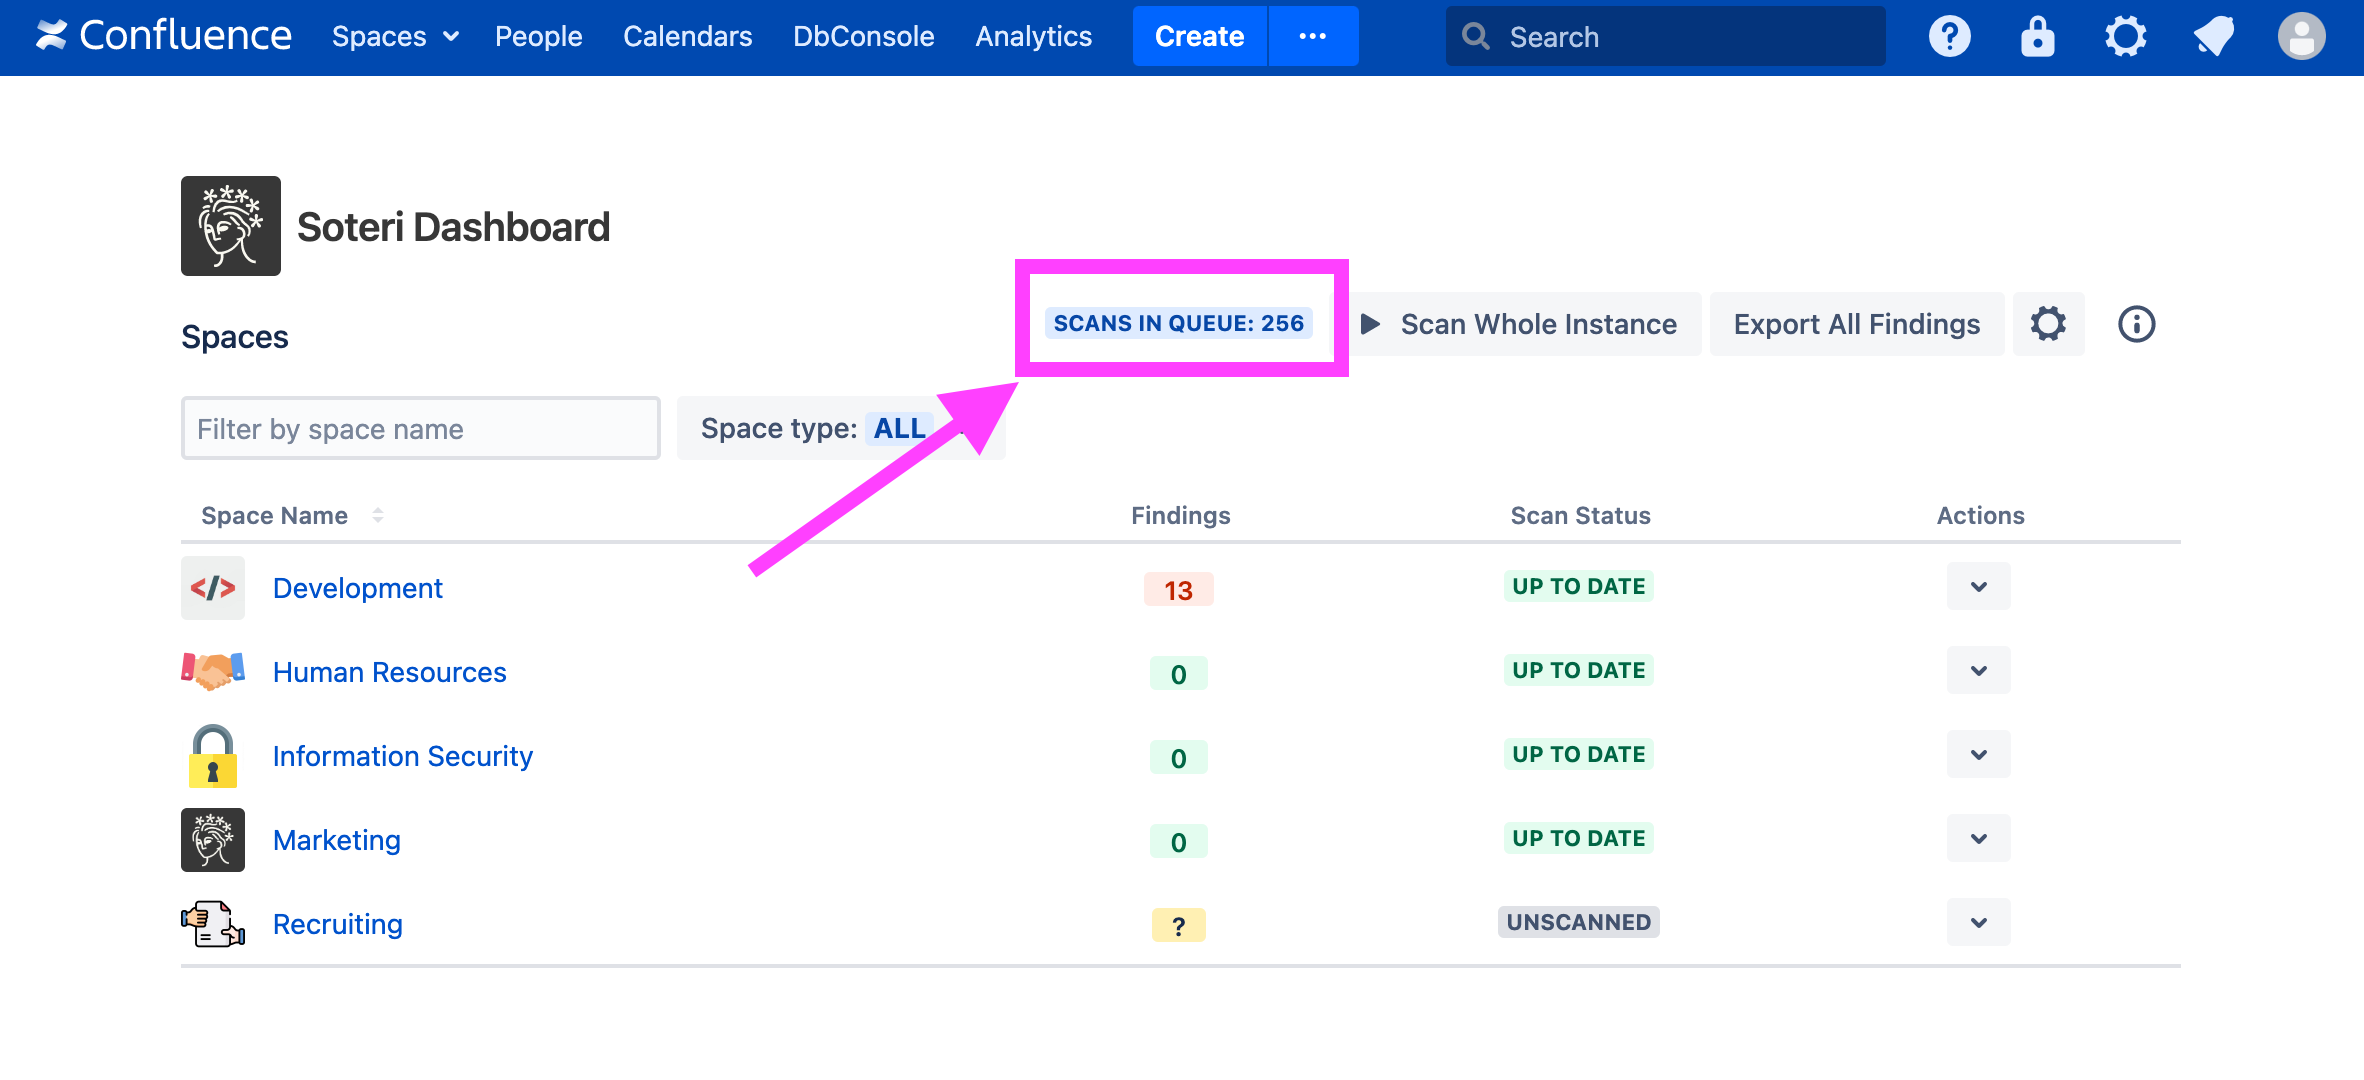The image size is (2364, 1080).
Task: Go to Analytics in top navigation
Action: pos(1033,37)
